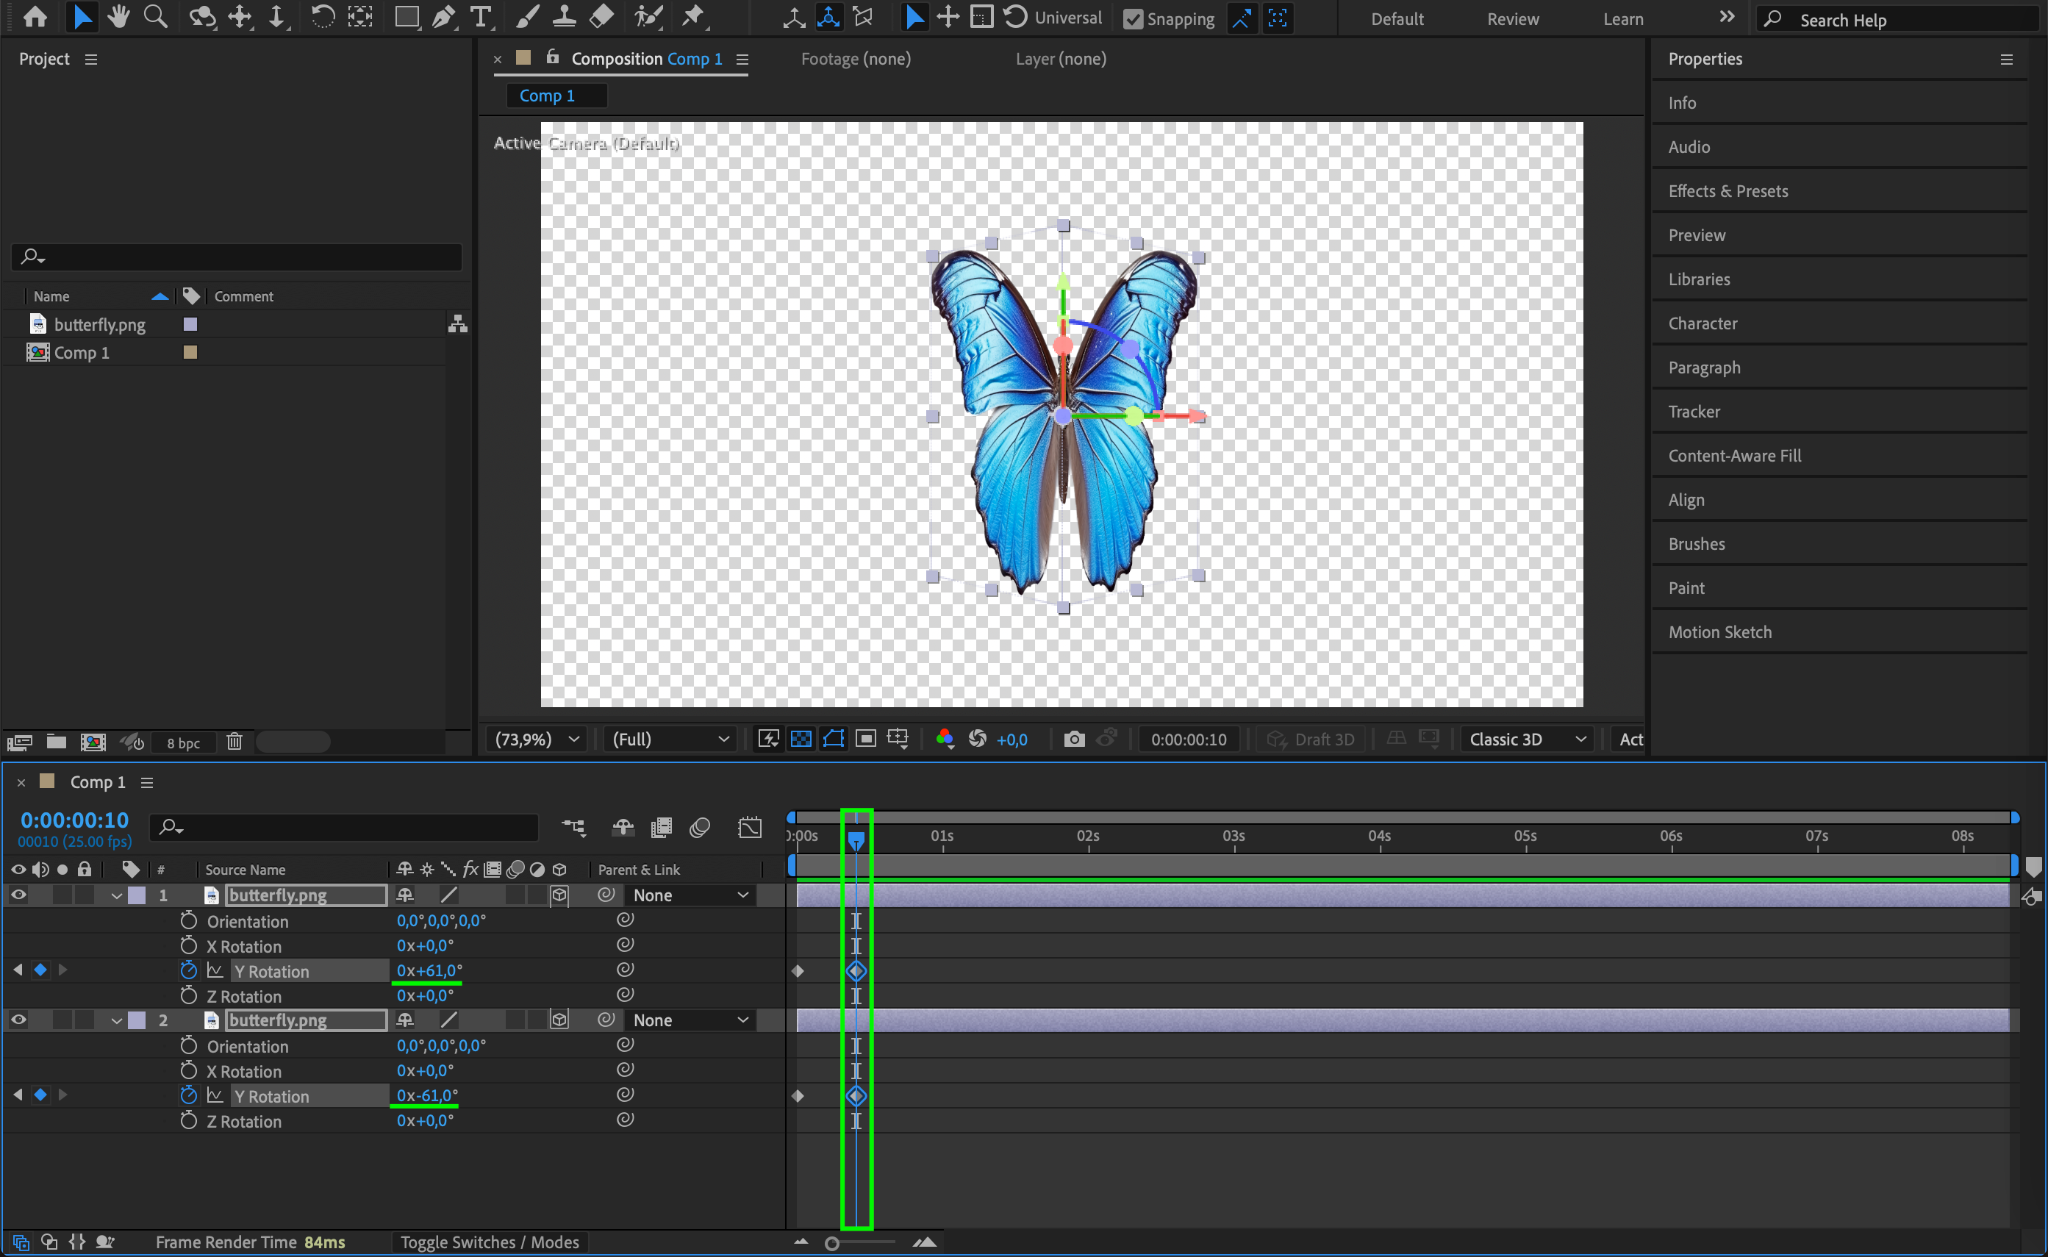Select the Puppet Pin tool
2048x1257 pixels.
[692, 17]
